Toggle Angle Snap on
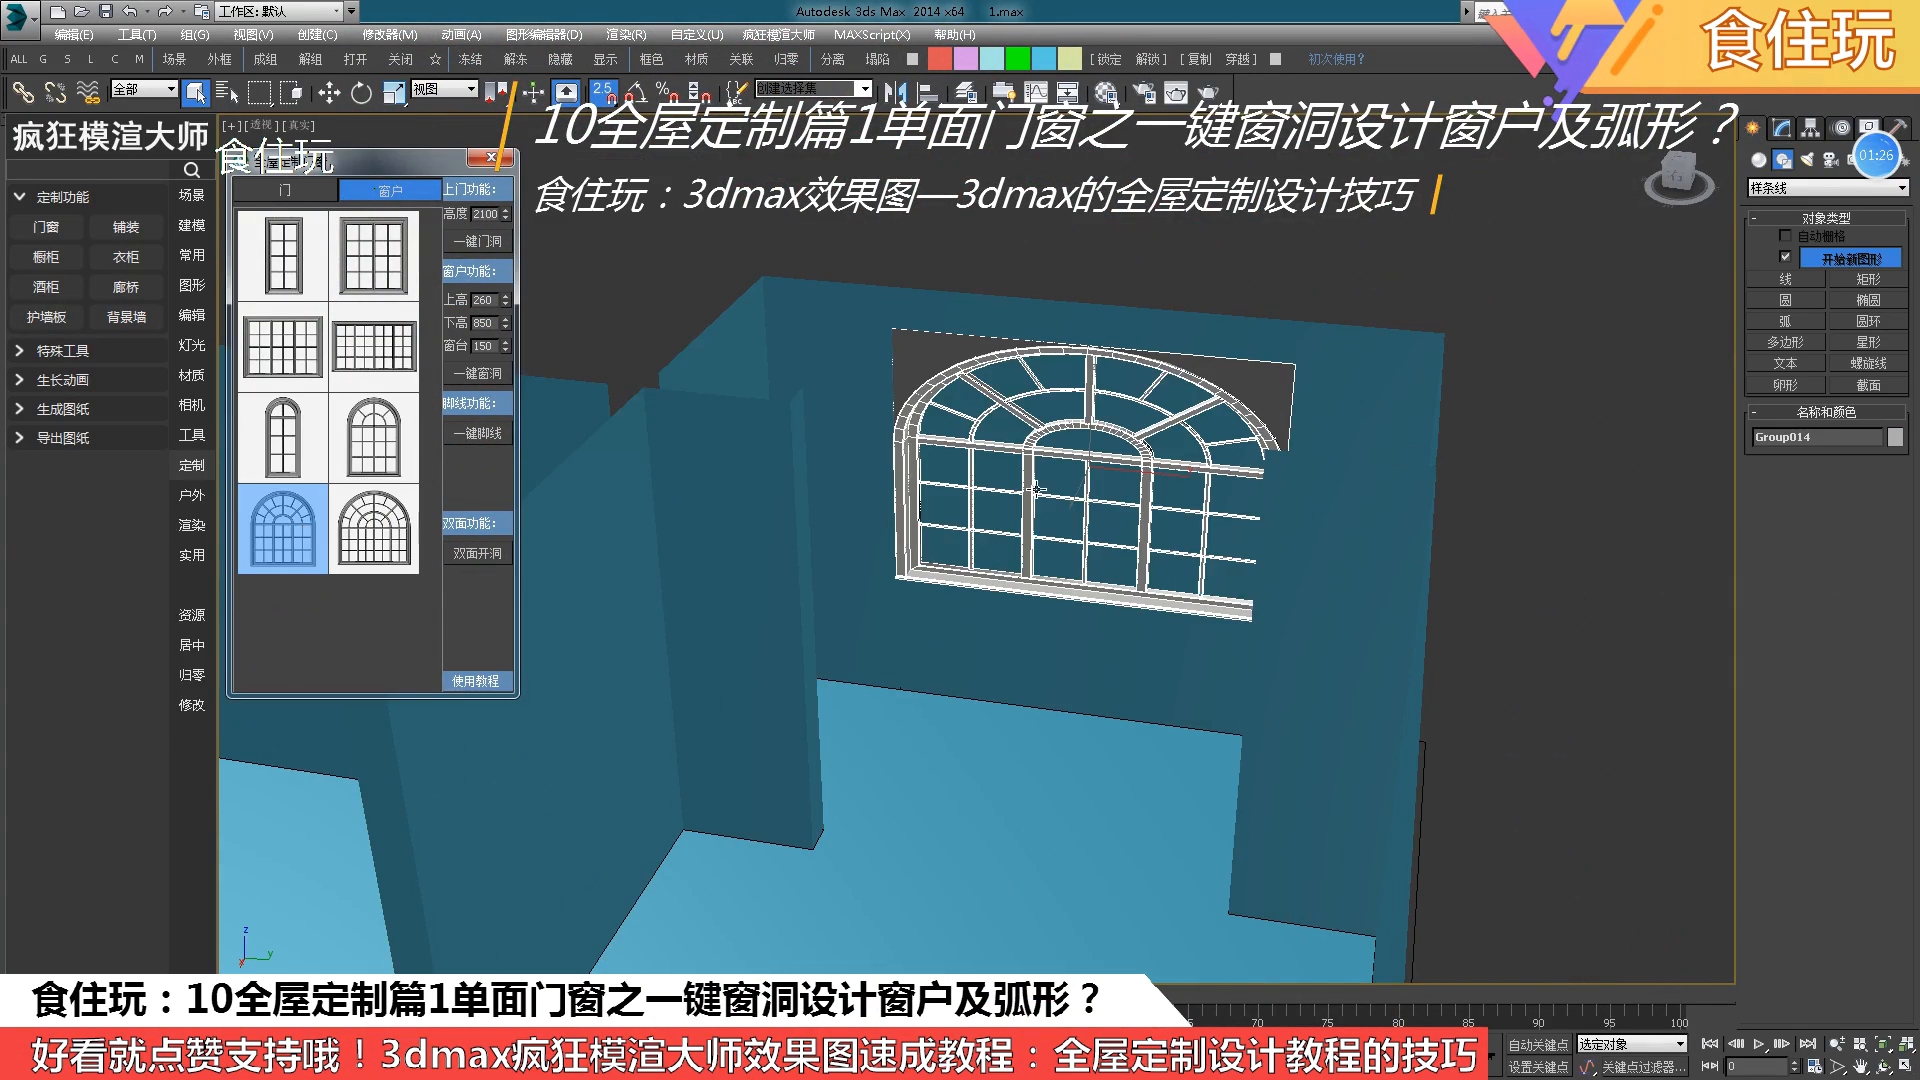Screen dimensions: 1920x1080 (x=637, y=92)
